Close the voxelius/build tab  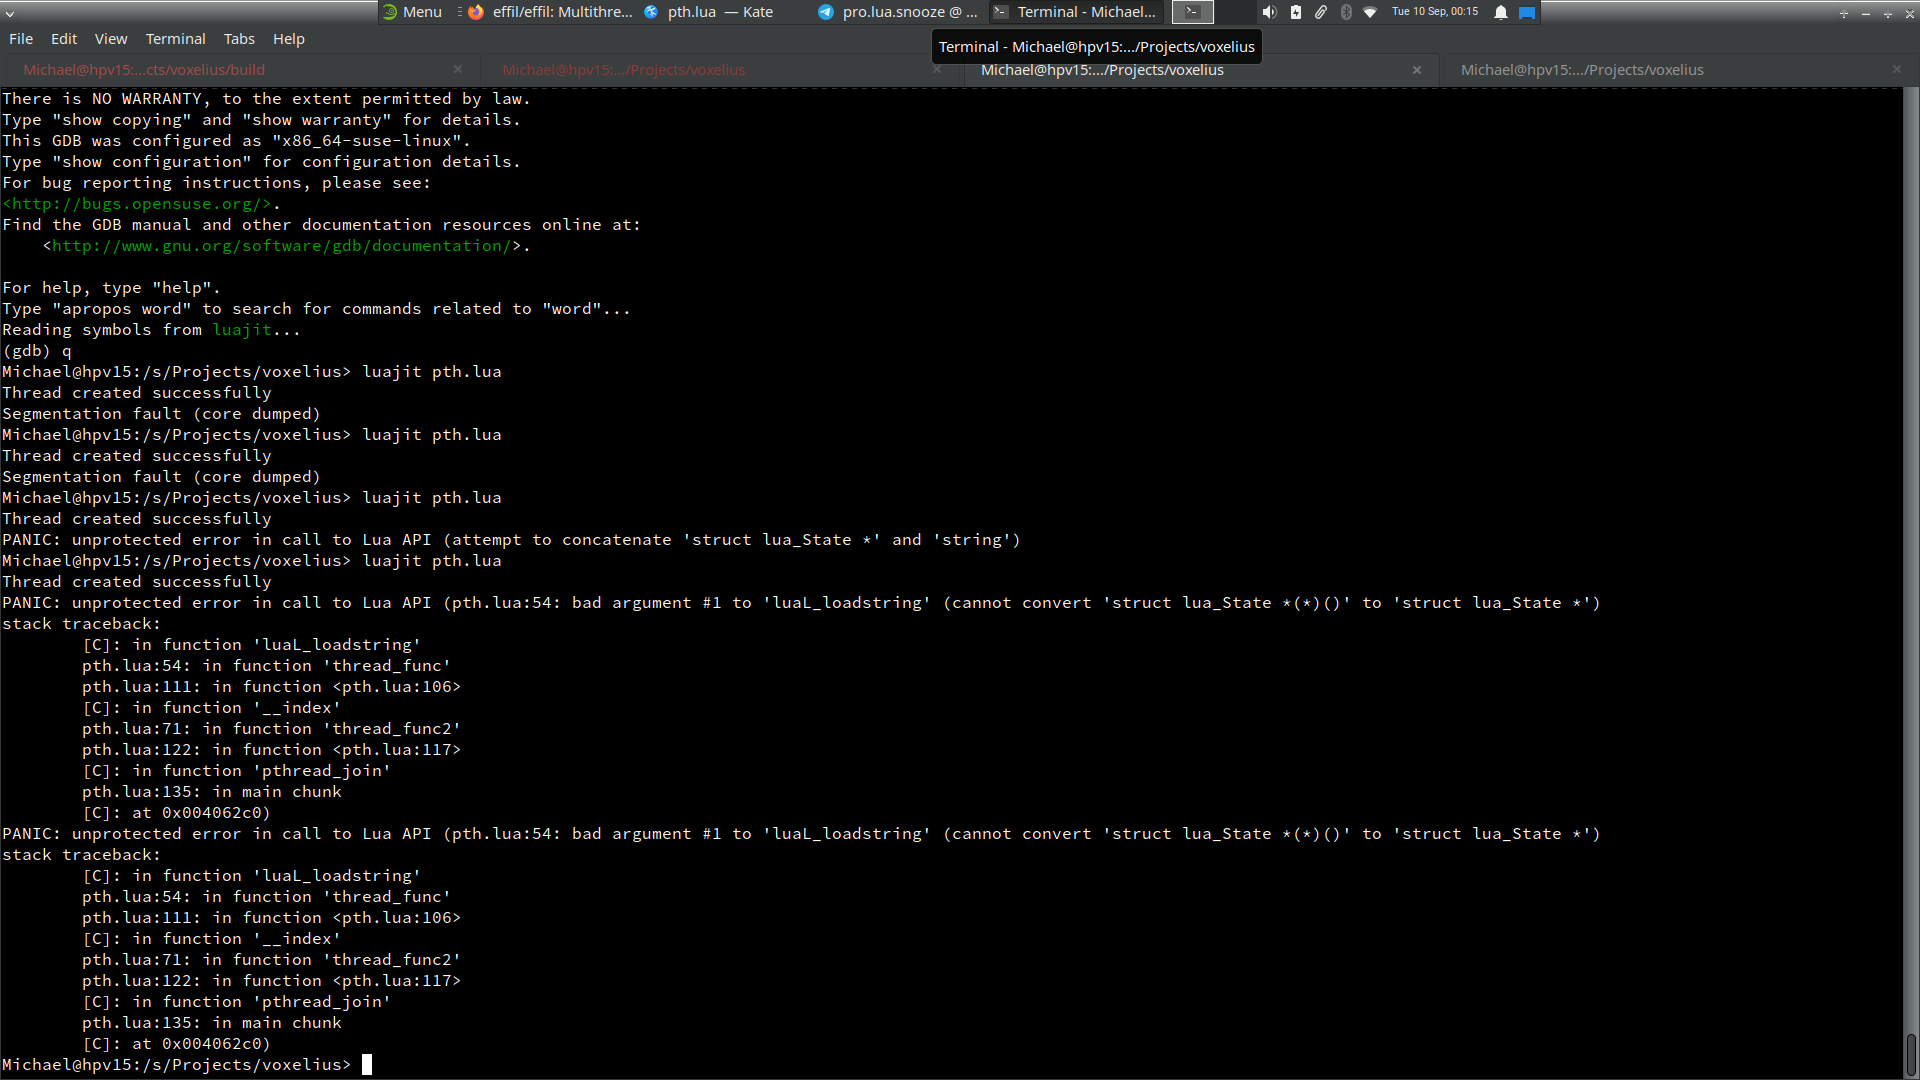(x=458, y=70)
